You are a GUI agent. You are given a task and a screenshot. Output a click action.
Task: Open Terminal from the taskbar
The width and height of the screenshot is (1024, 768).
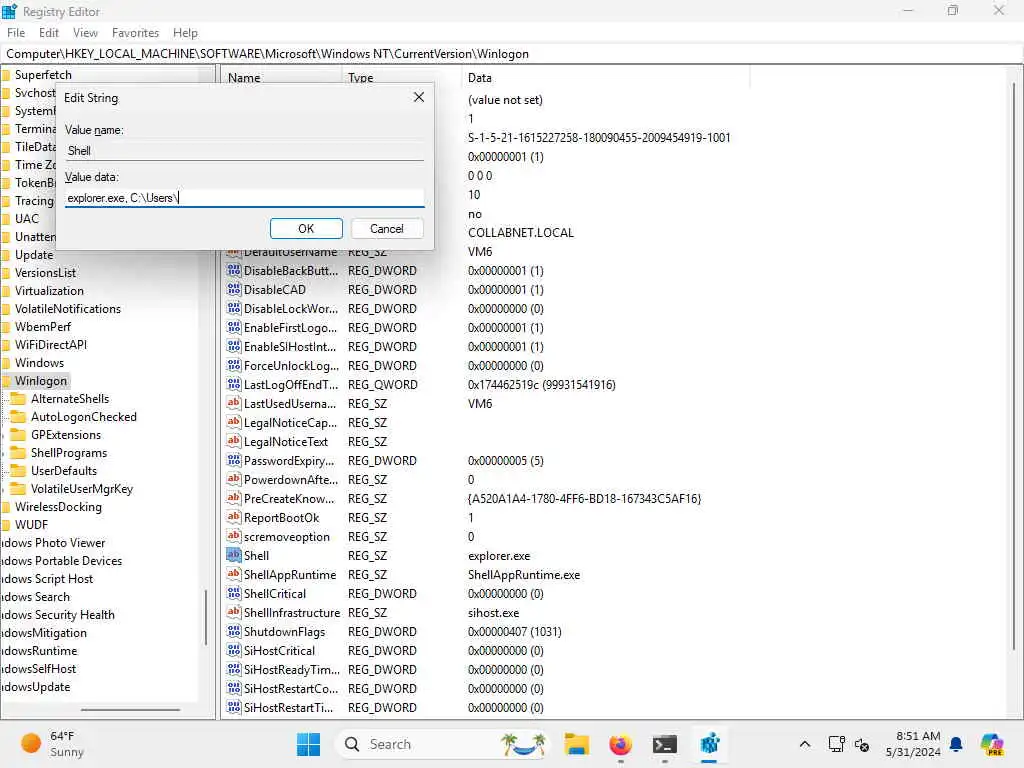664,744
